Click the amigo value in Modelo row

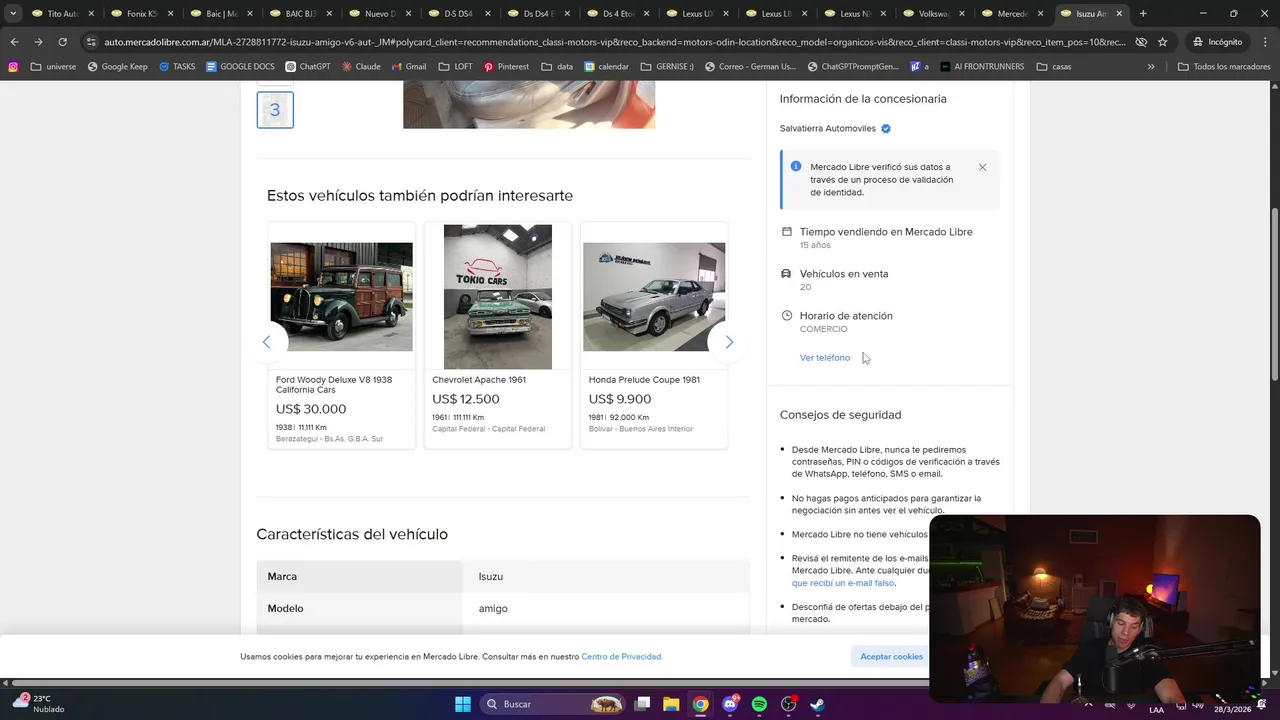(493, 609)
